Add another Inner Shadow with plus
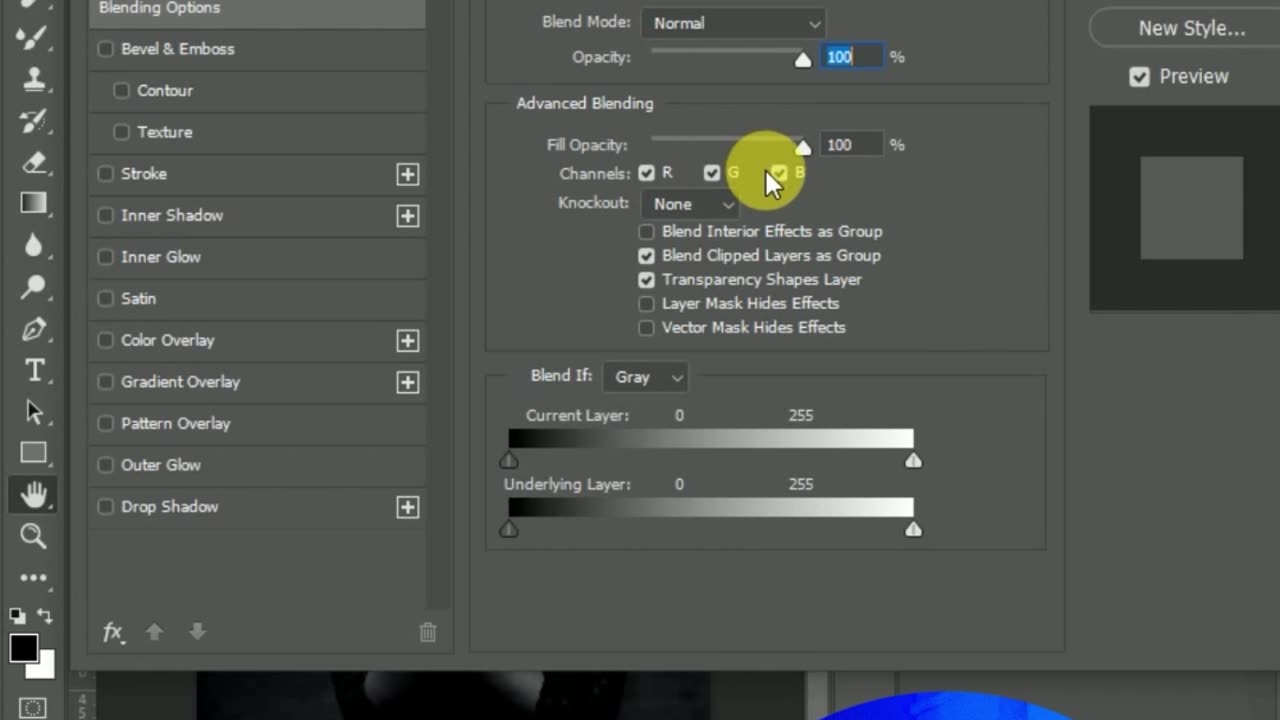This screenshot has width=1280, height=720. click(407, 216)
